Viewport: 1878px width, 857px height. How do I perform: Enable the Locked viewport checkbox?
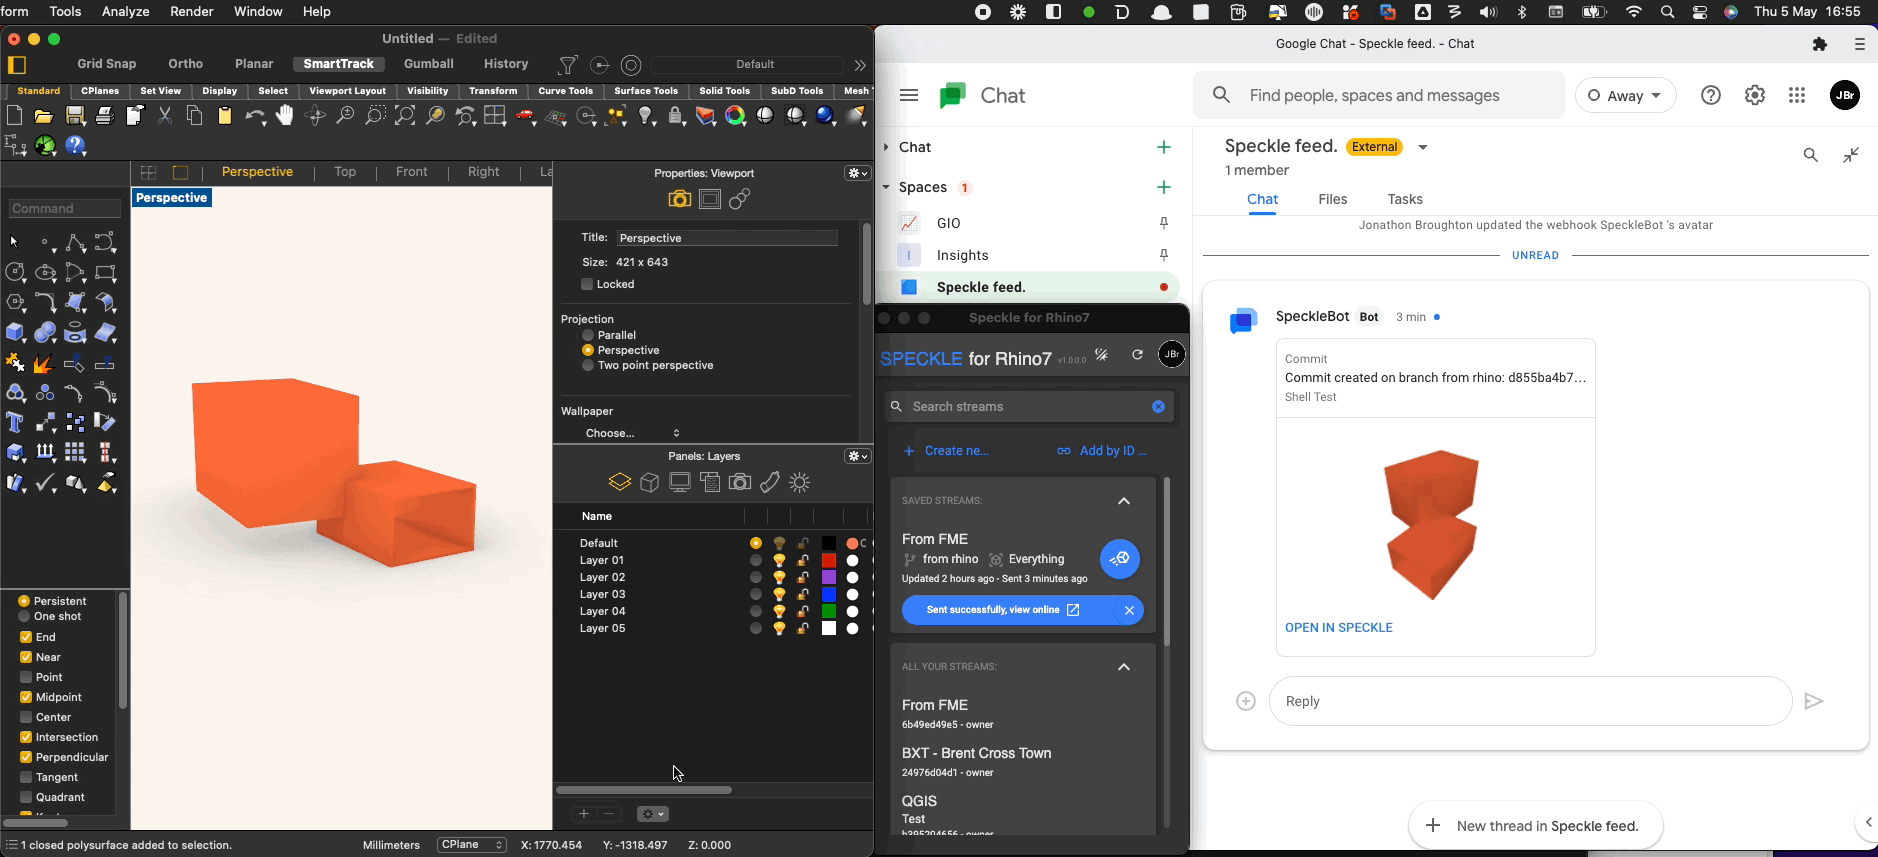pyautogui.click(x=588, y=285)
